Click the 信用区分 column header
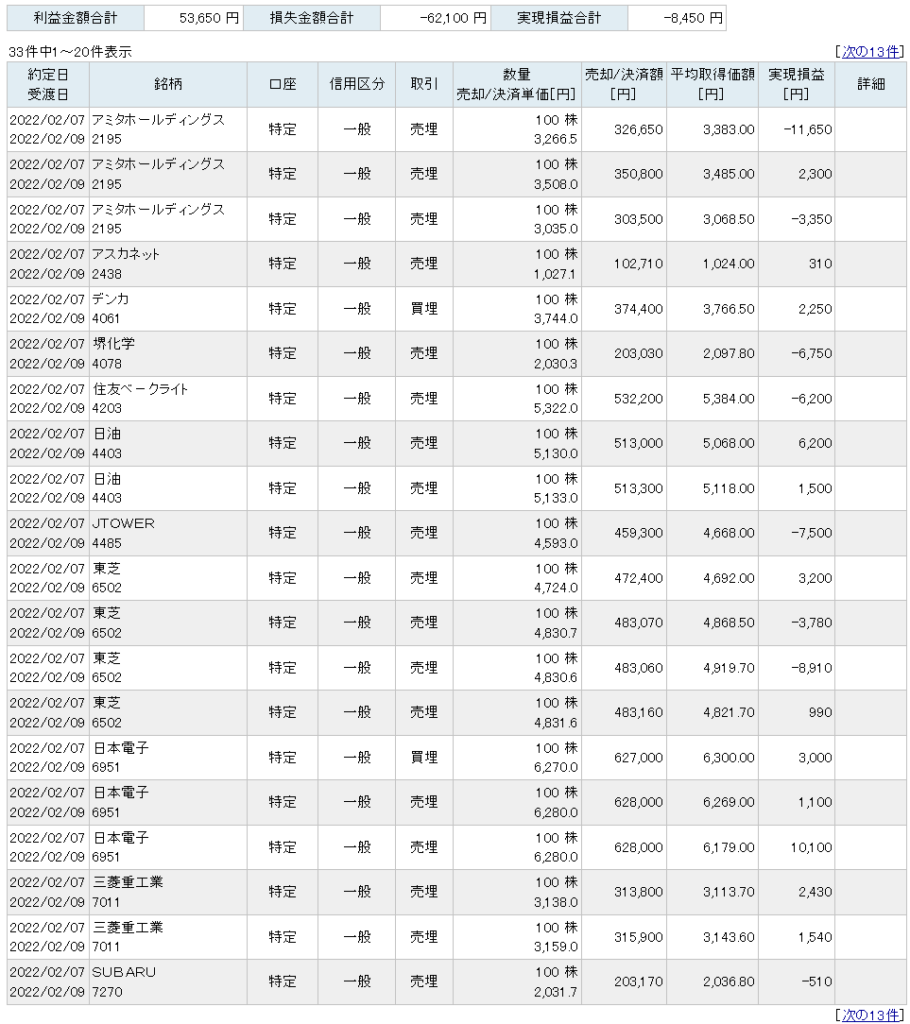This screenshot has height=1024, width=910. coord(357,84)
